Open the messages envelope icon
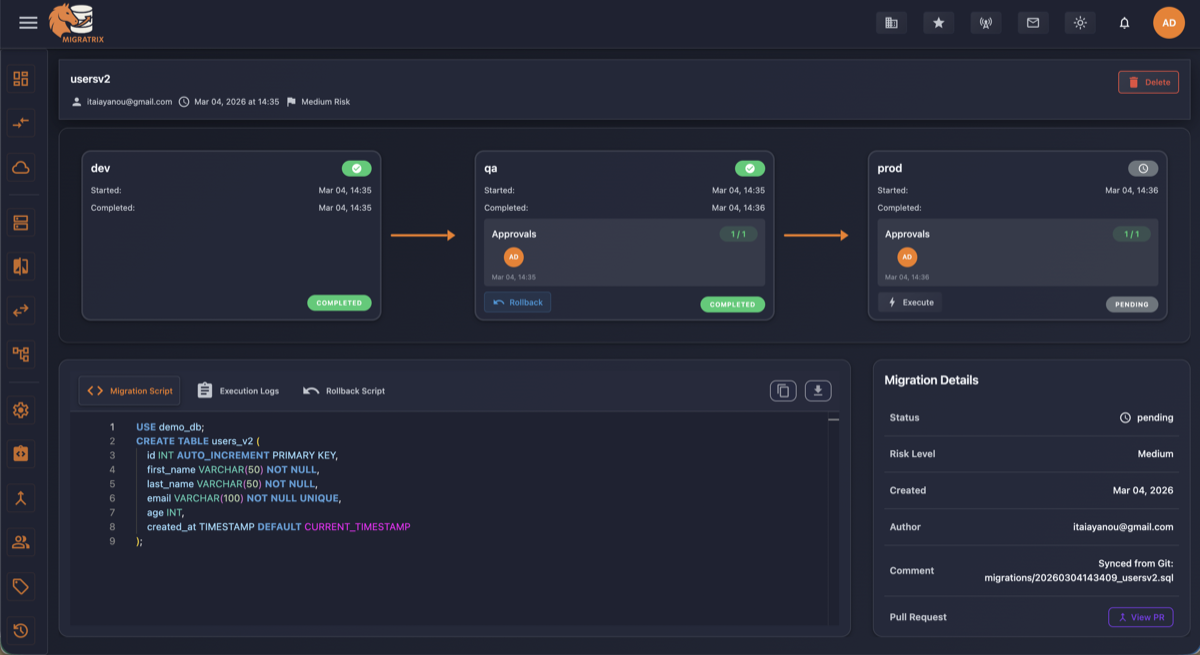The width and height of the screenshot is (1200, 655). (x=1033, y=22)
